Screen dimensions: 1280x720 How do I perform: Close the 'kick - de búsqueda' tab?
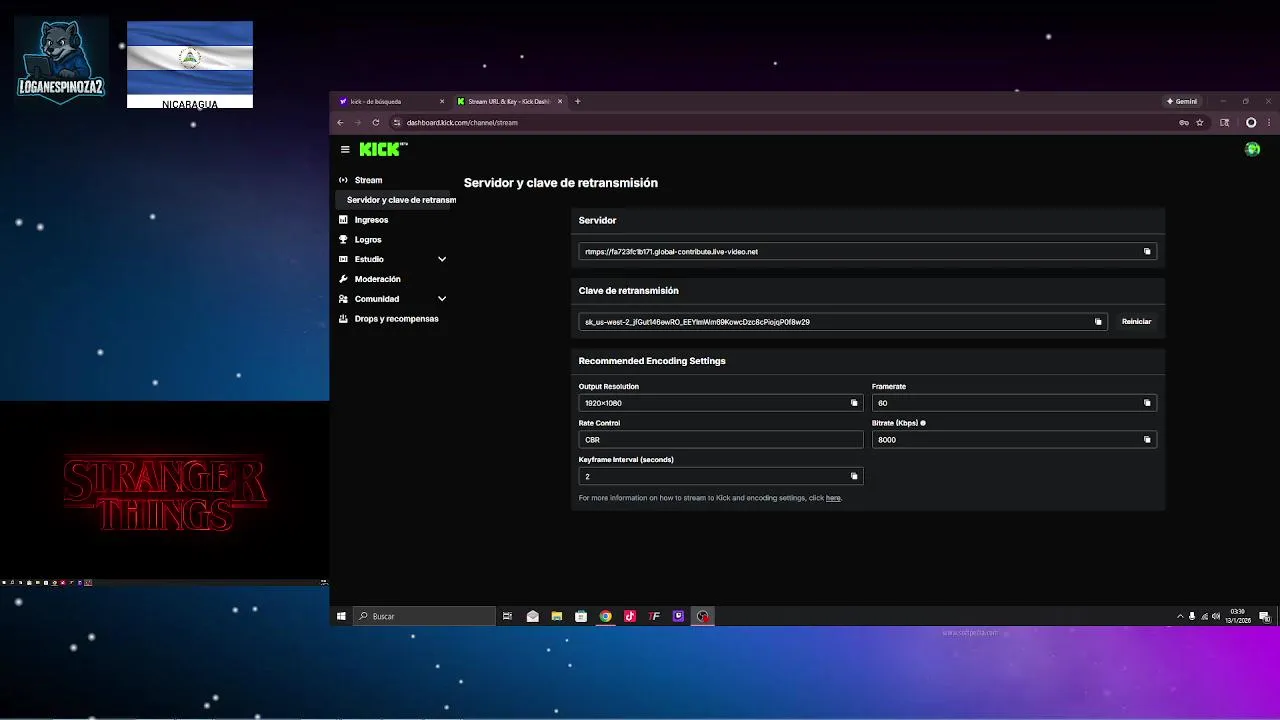(x=442, y=101)
